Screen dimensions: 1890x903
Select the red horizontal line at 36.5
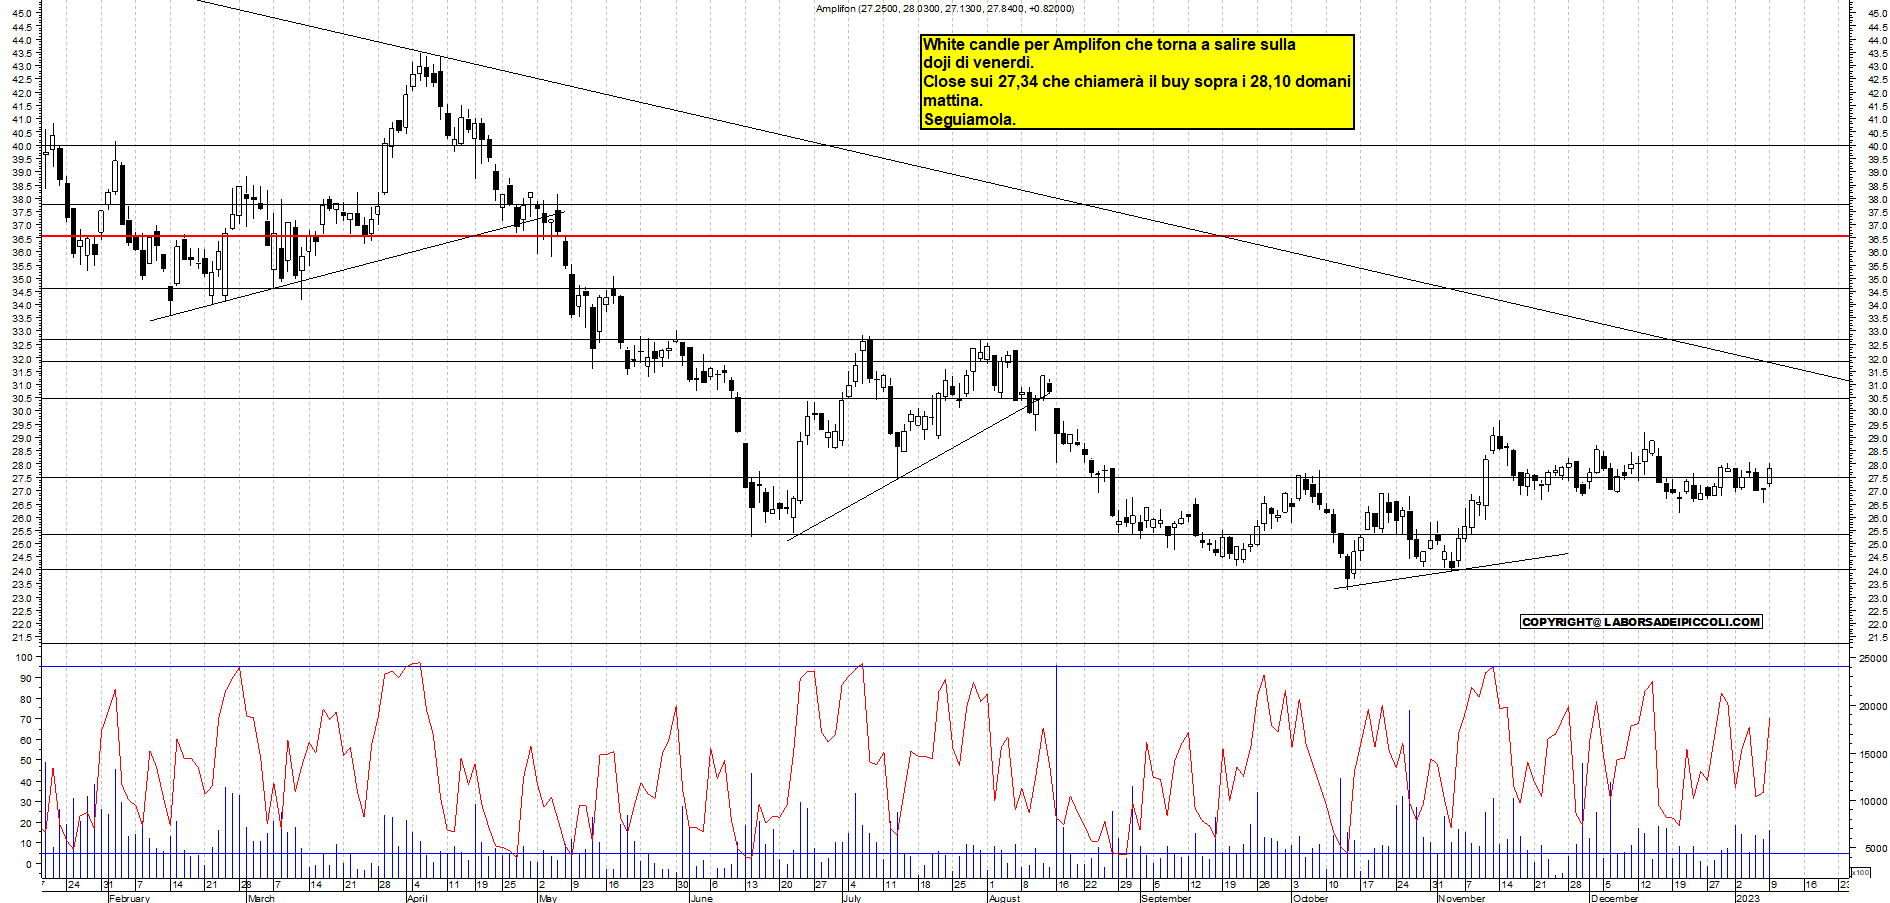pos(945,237)
